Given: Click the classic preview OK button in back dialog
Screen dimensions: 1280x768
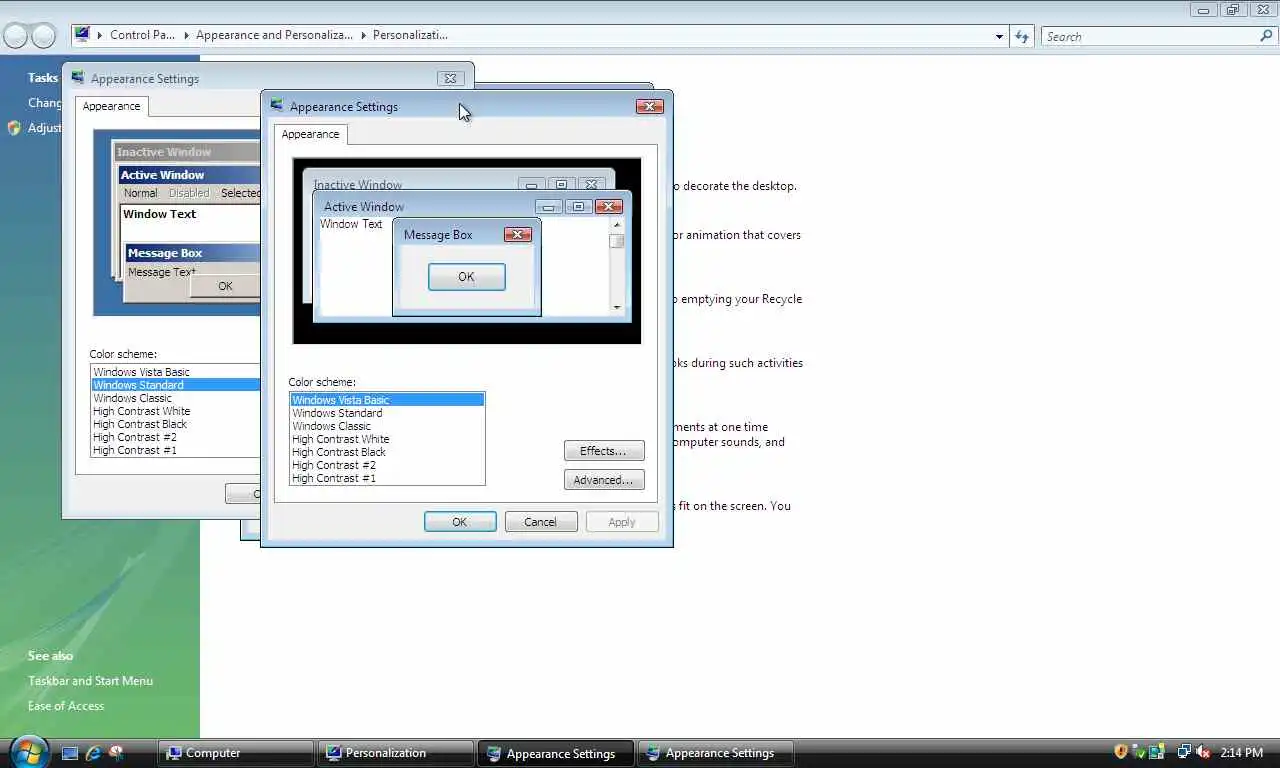Looking at the screenshot, I should [225, 286].
